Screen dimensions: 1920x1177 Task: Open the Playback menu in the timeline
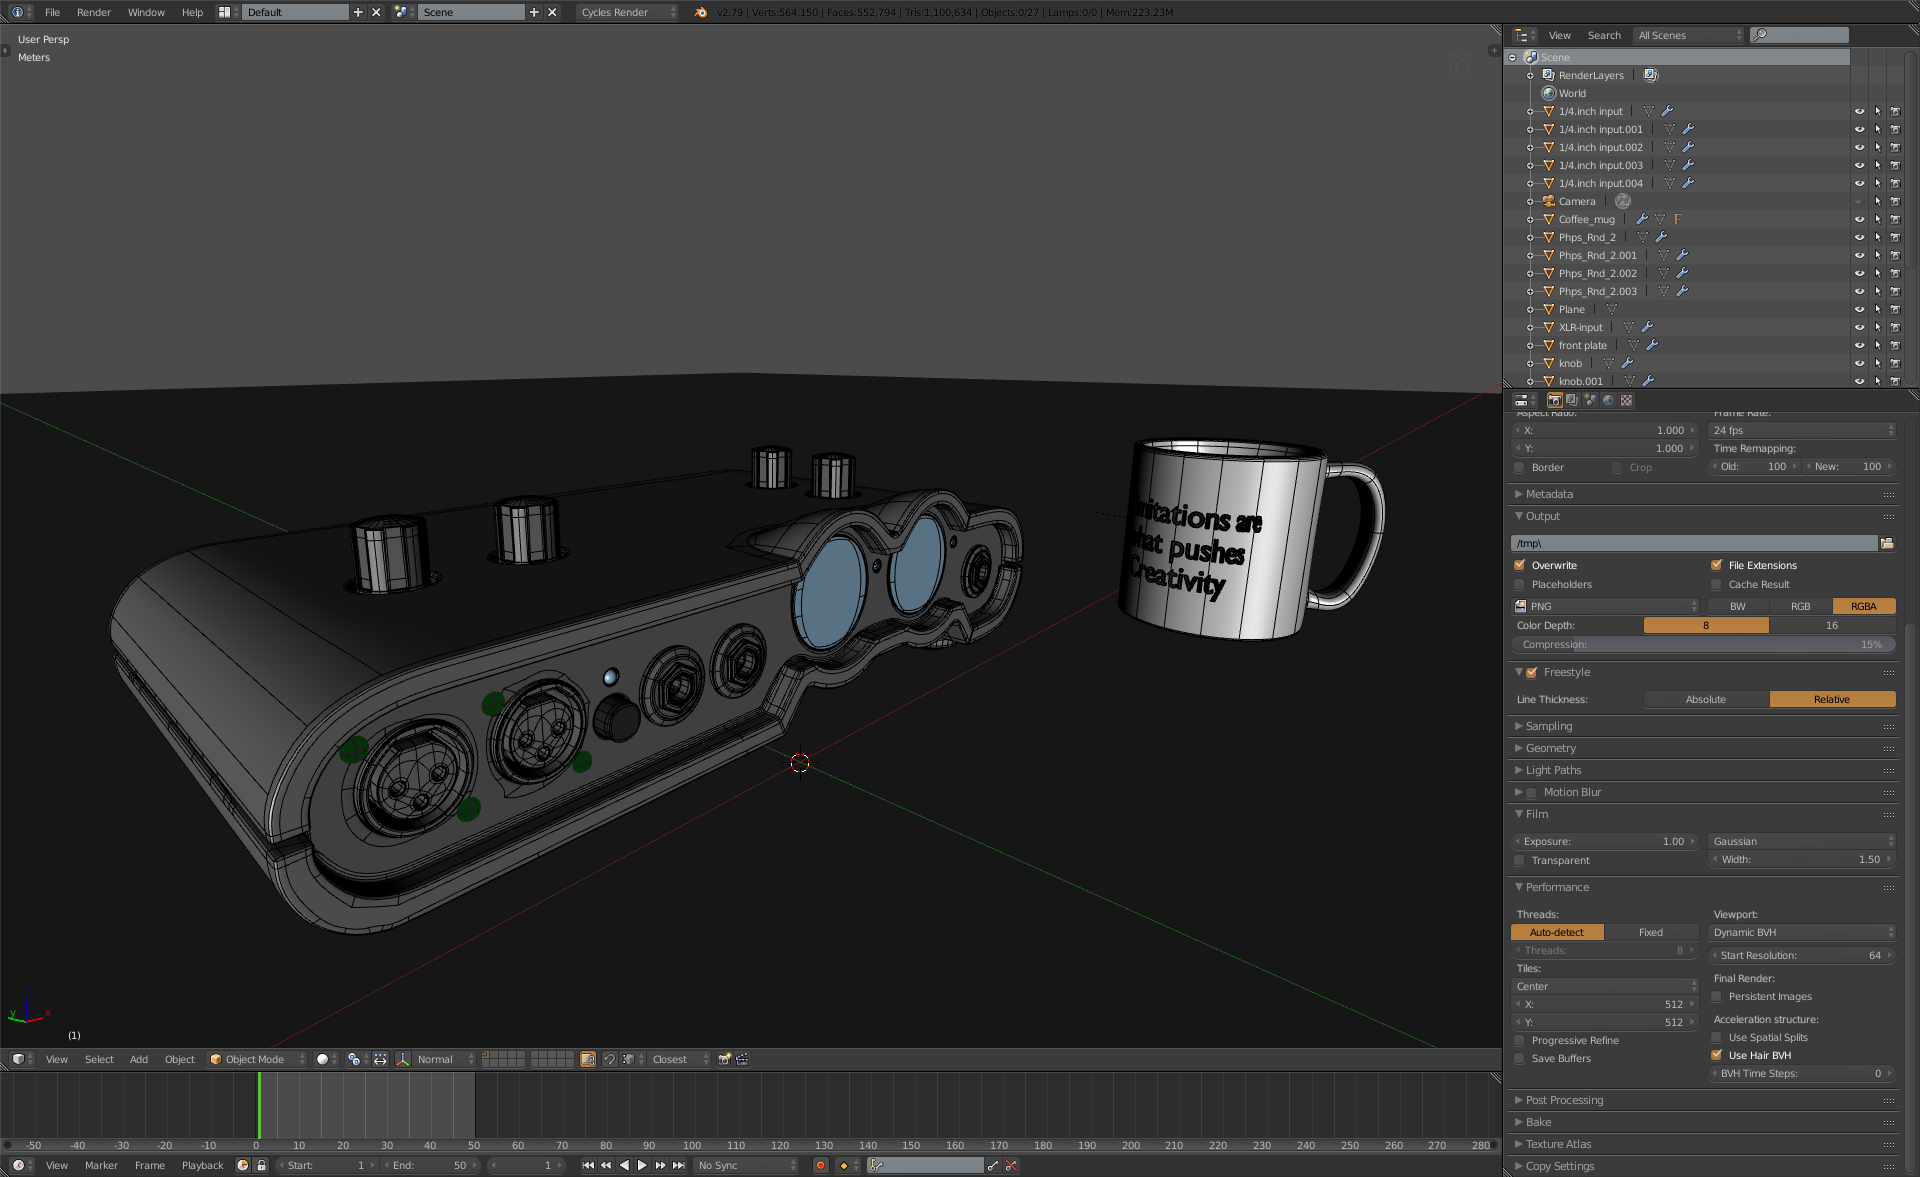pos(202,1165)
